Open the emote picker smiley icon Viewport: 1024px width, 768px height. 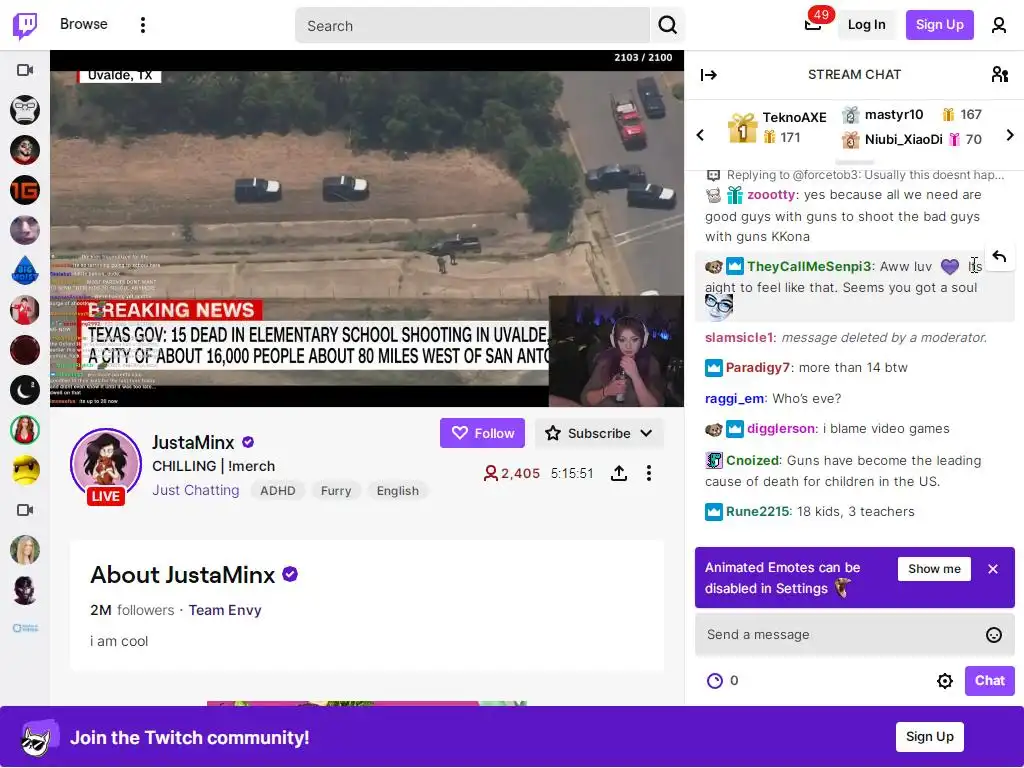coord(993,635)
